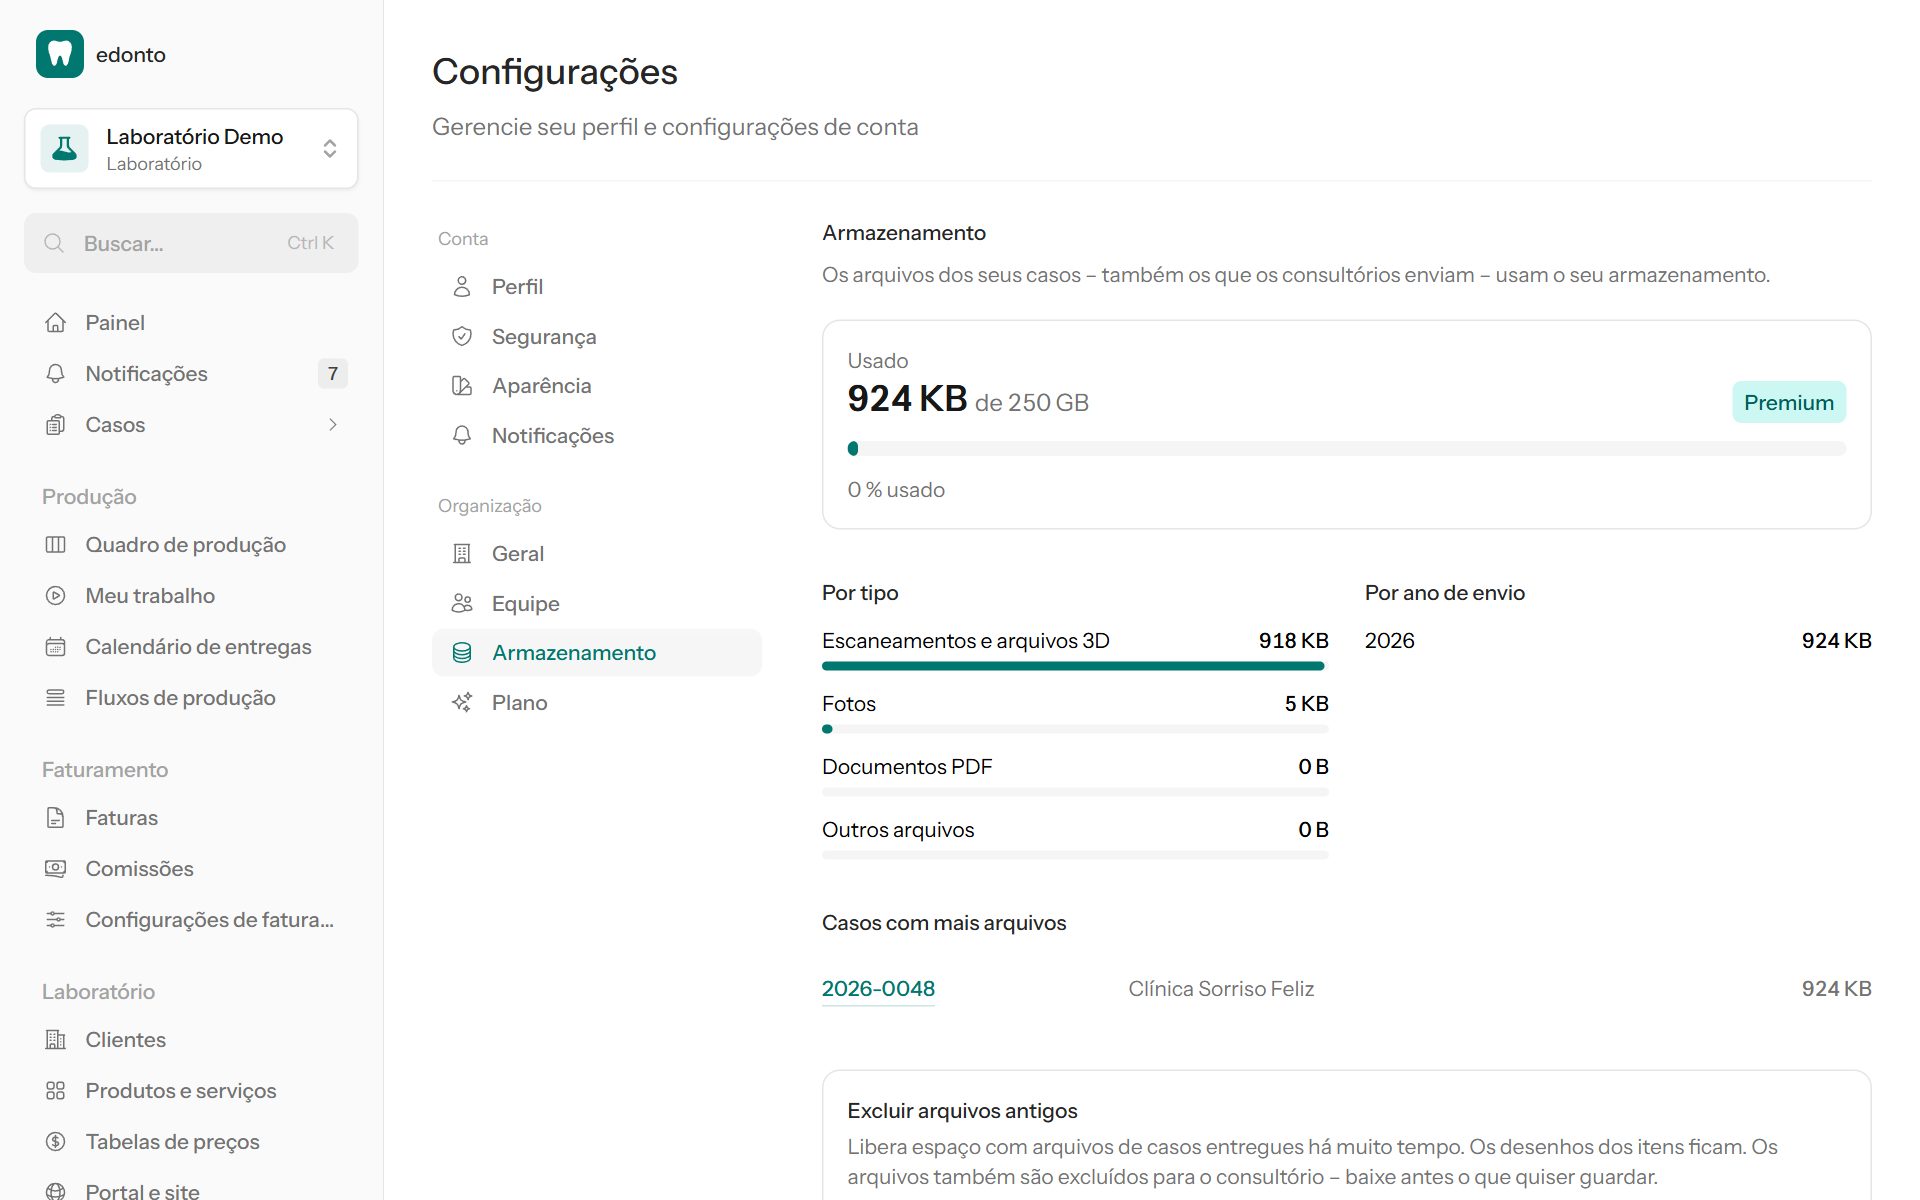Screen dimensions: 1920x1200
Task: Click the Notificações bell icon in sidebar
Action: pos(56,374)
